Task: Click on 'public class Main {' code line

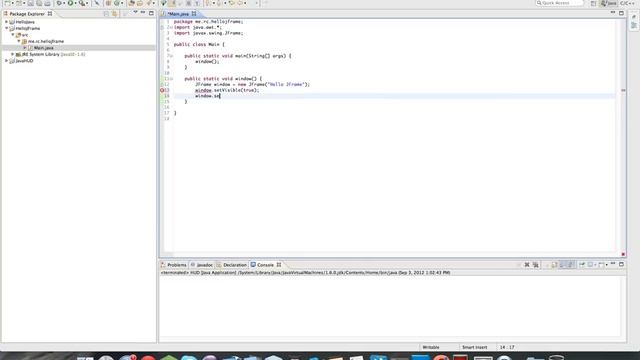Action: pyautogui.click(x=199, y=44)
